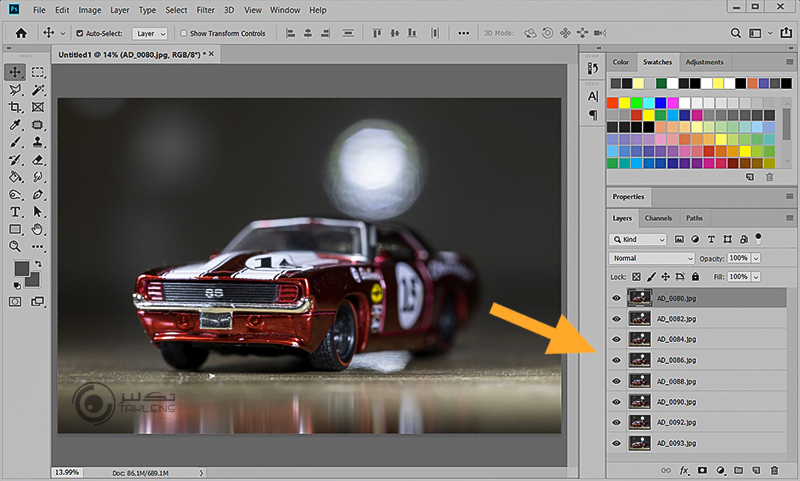Image resolution: width=800 pixels, height=481 pixels.
Task: Pick the red swatch color
Action: tap(613, 102)
